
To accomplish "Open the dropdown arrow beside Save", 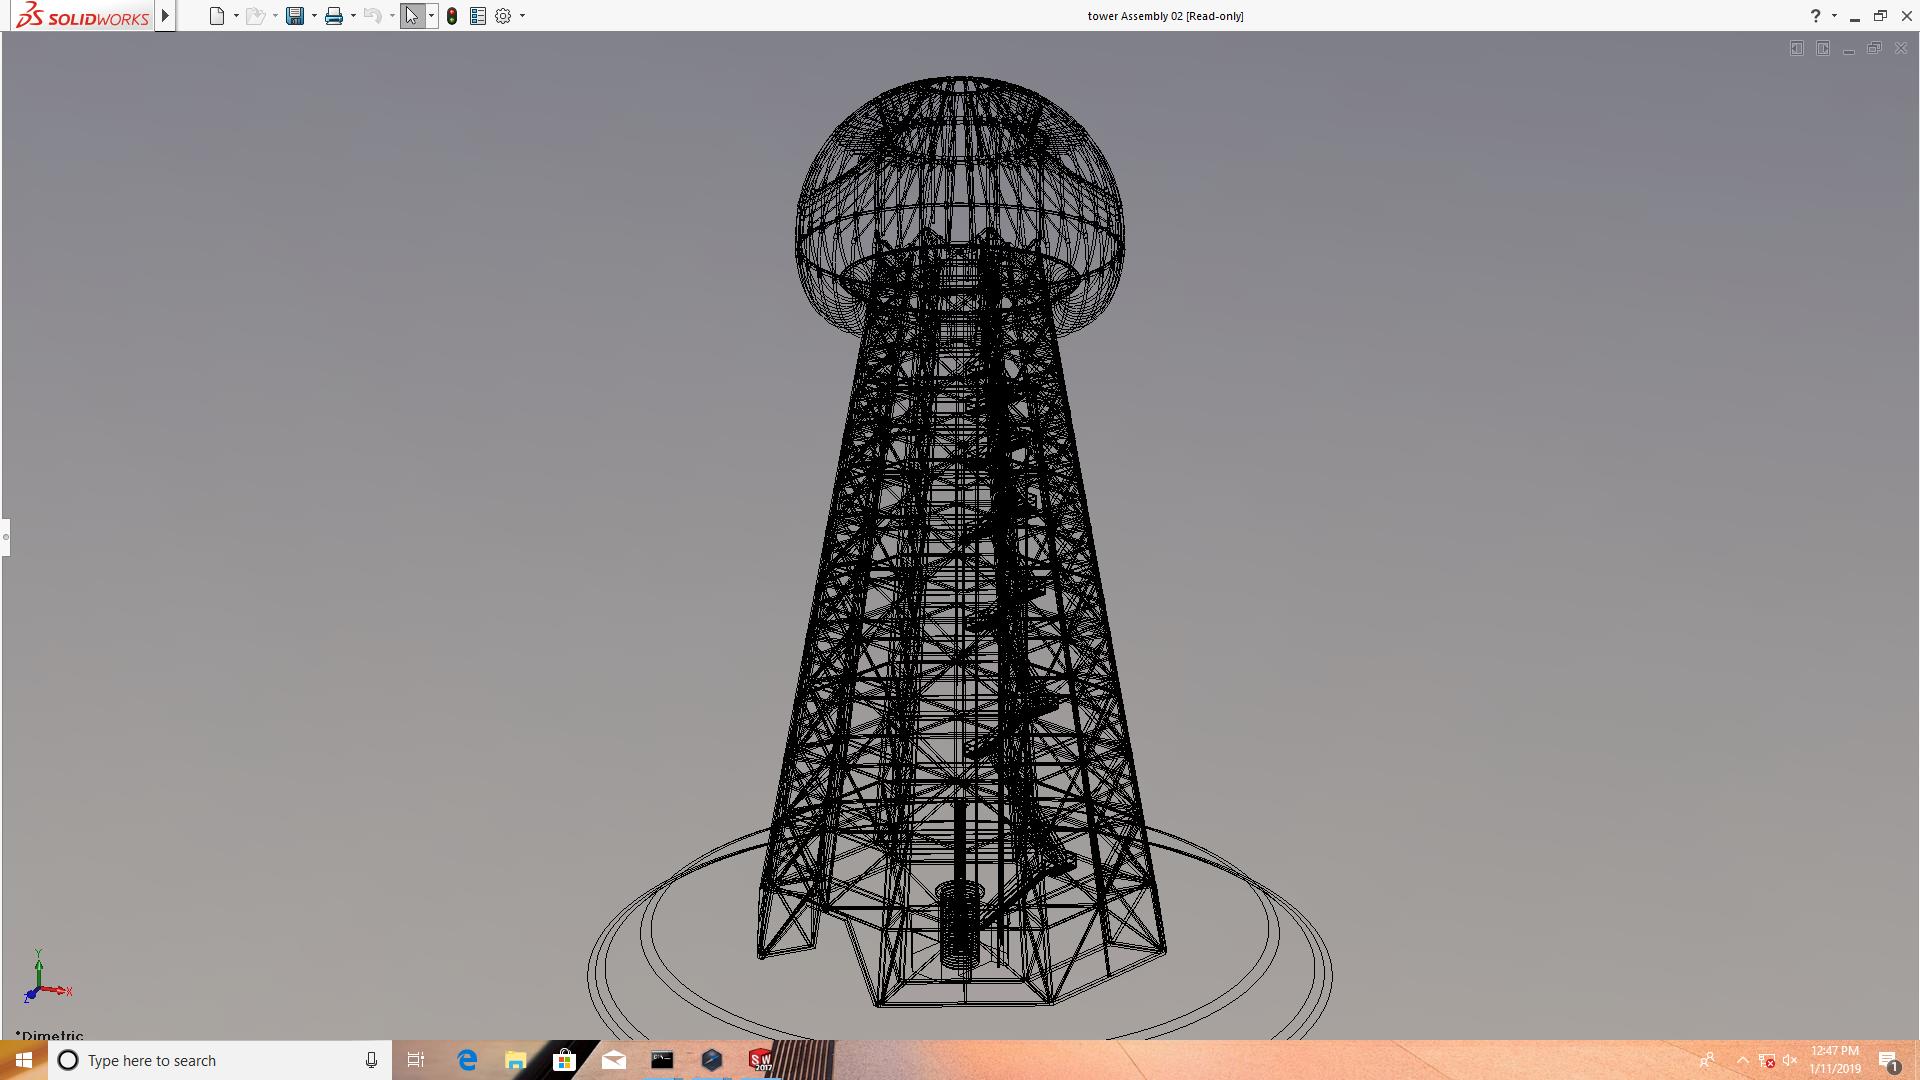I will [x=314, y=16].
